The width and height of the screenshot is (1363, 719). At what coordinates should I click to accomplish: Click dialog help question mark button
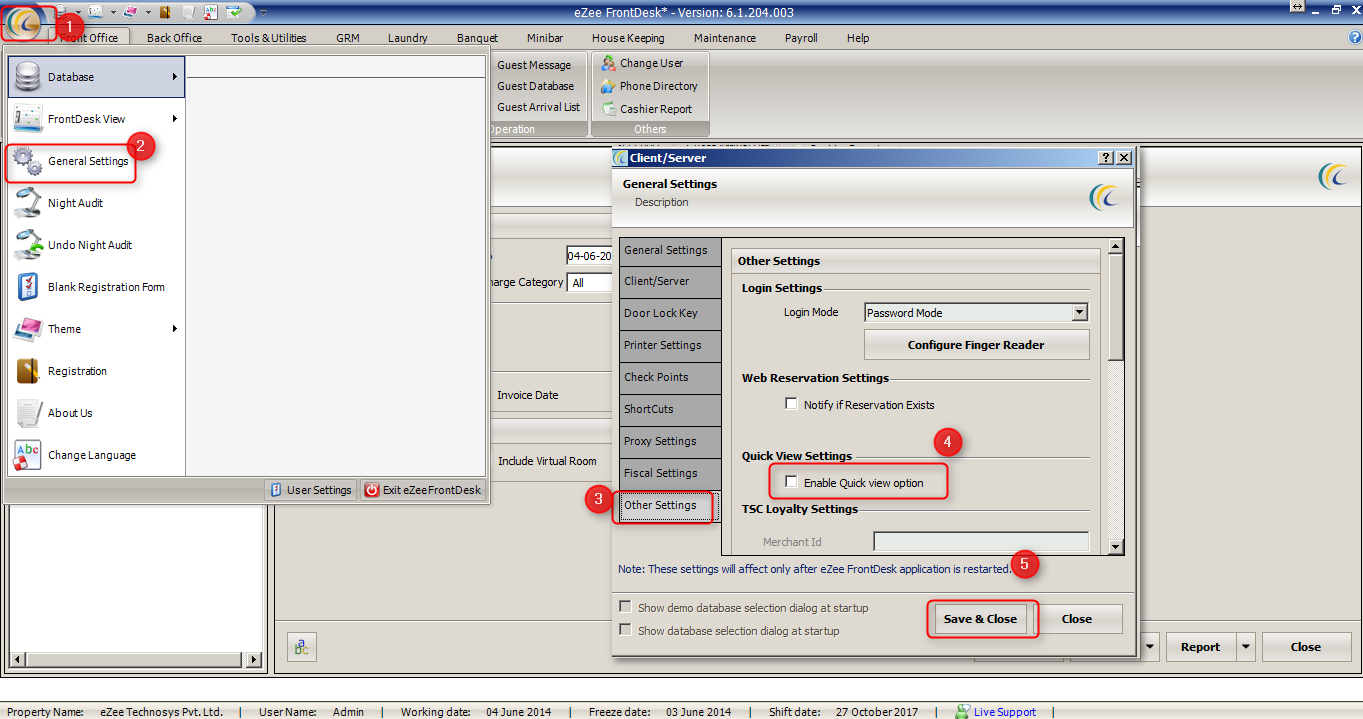(1106, 158)
